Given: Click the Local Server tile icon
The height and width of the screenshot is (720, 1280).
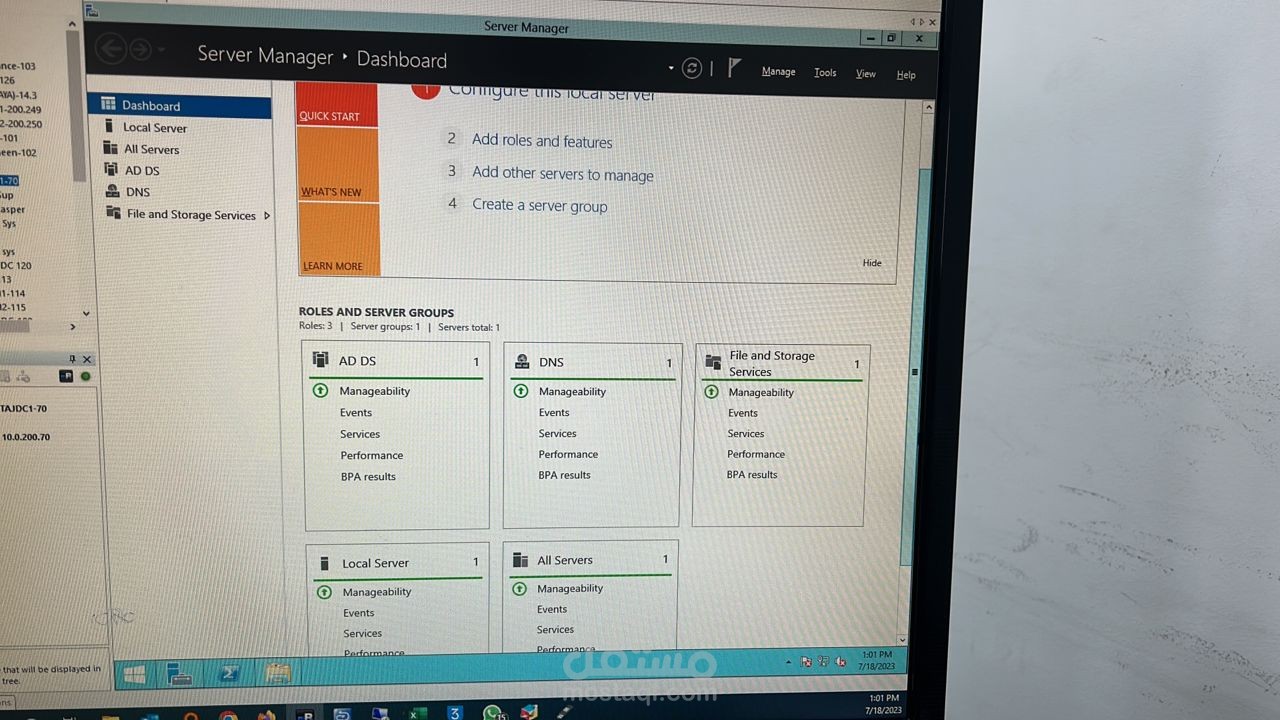Looking at the screenshot, I should pos(325,563).
